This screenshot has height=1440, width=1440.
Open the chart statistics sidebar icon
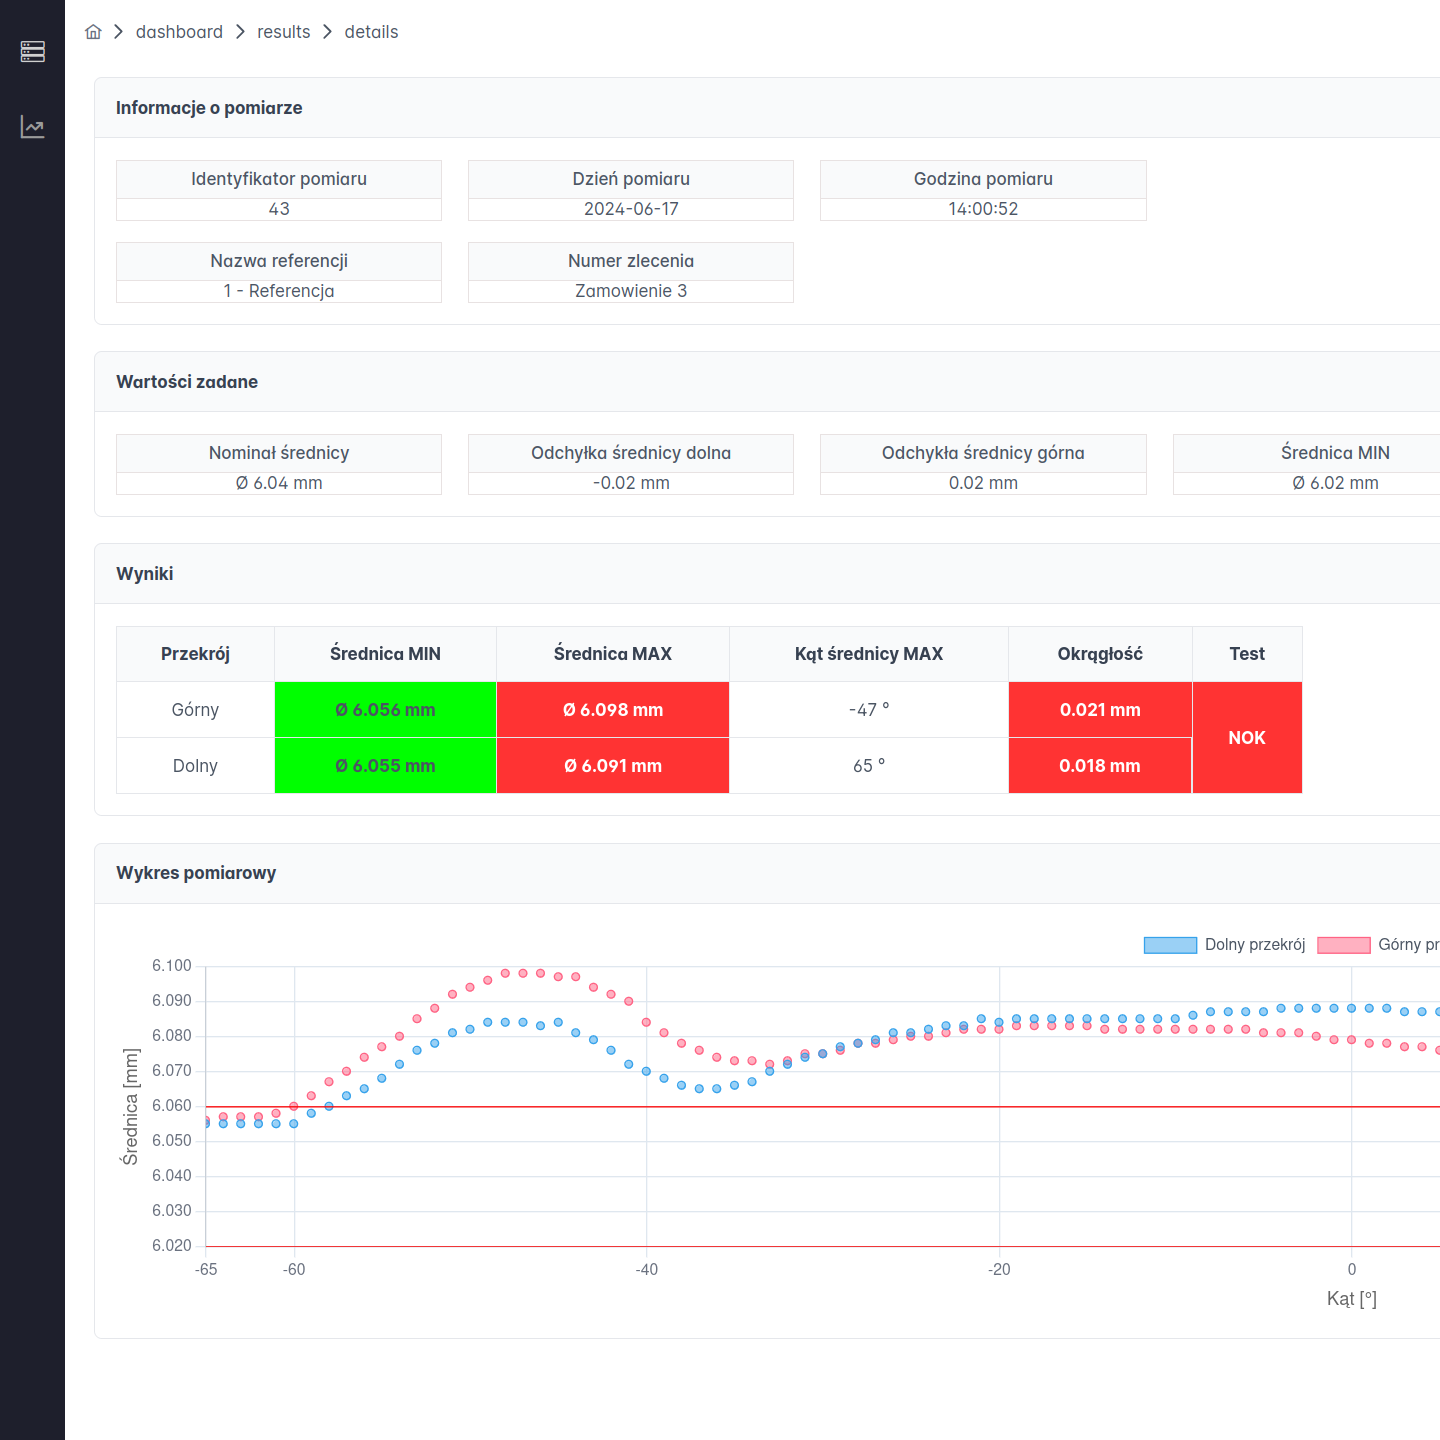(32, 127)
